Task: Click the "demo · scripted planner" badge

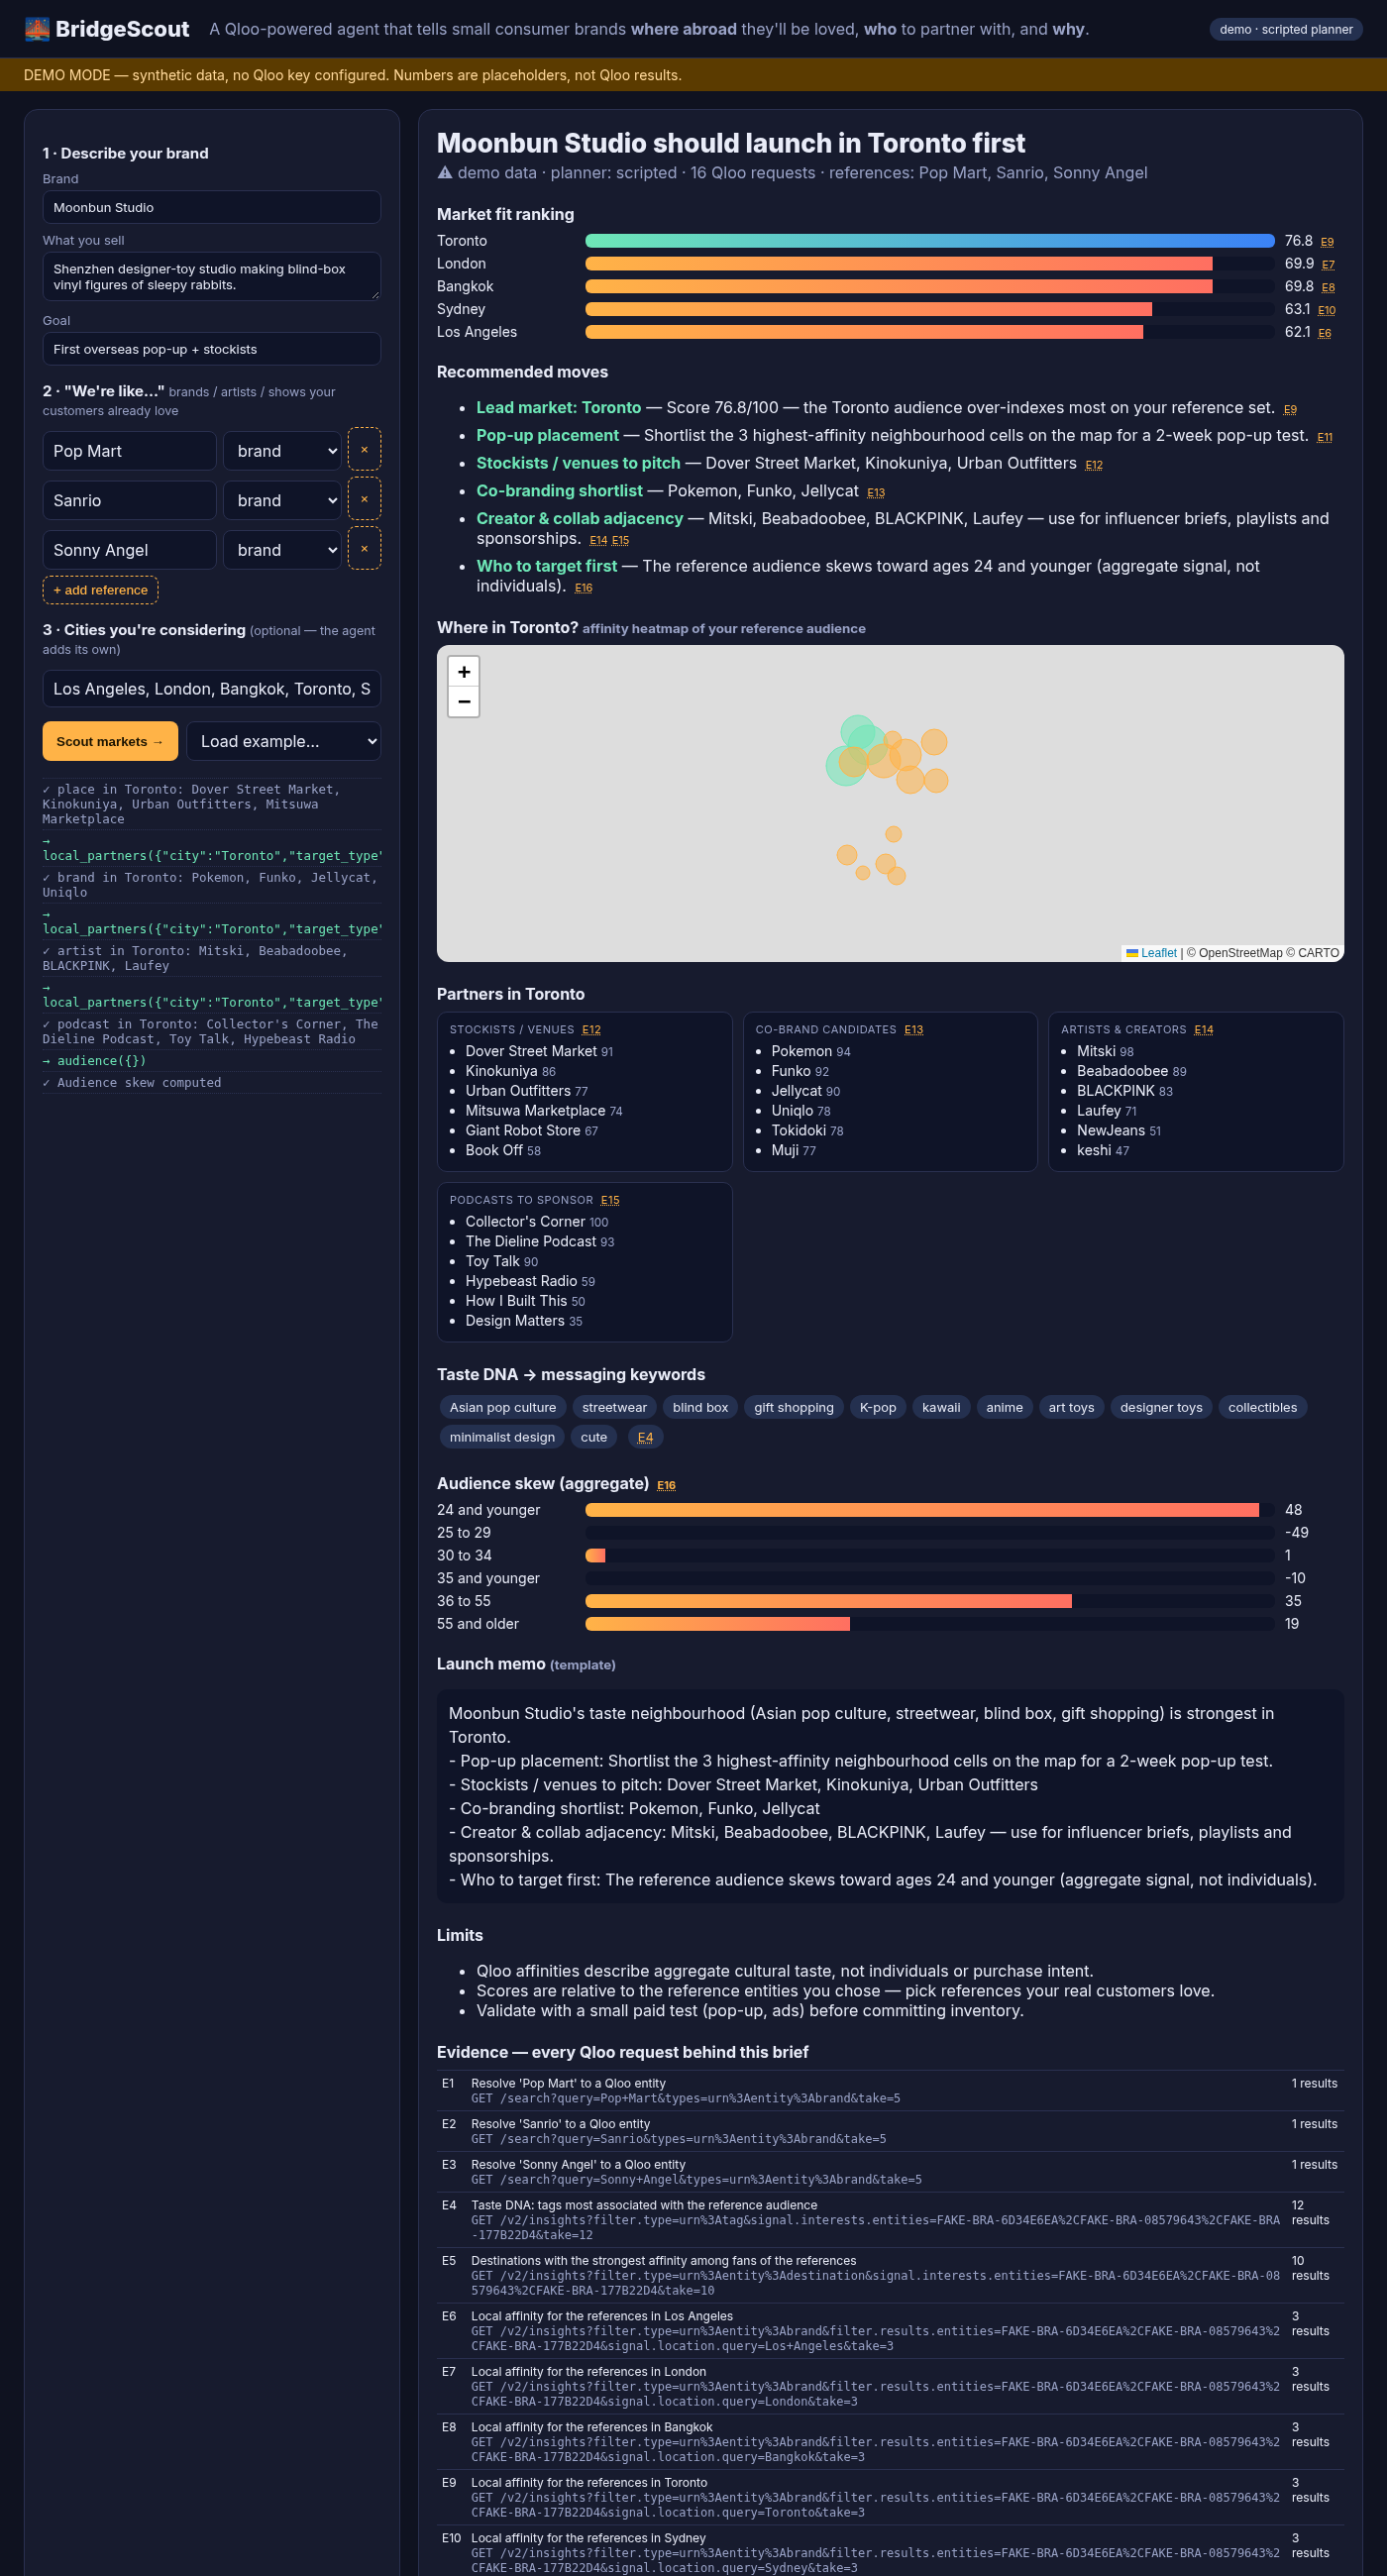Action: coord(1286,29)
